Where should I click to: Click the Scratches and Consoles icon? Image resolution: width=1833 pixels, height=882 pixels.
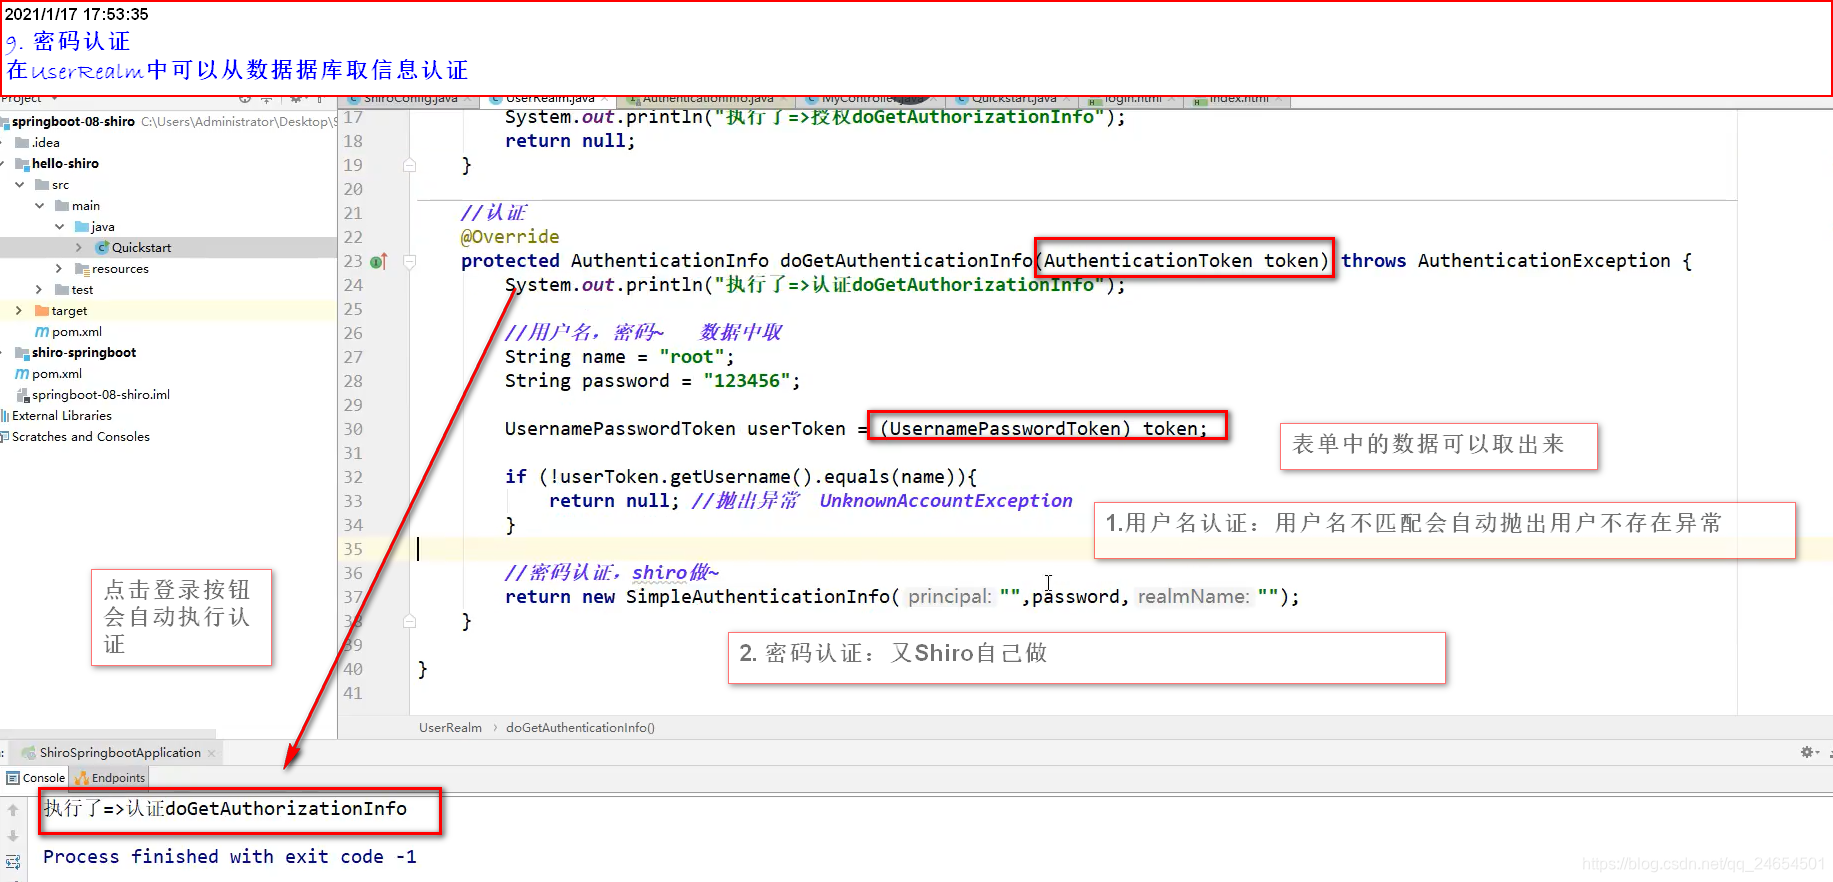5,436
